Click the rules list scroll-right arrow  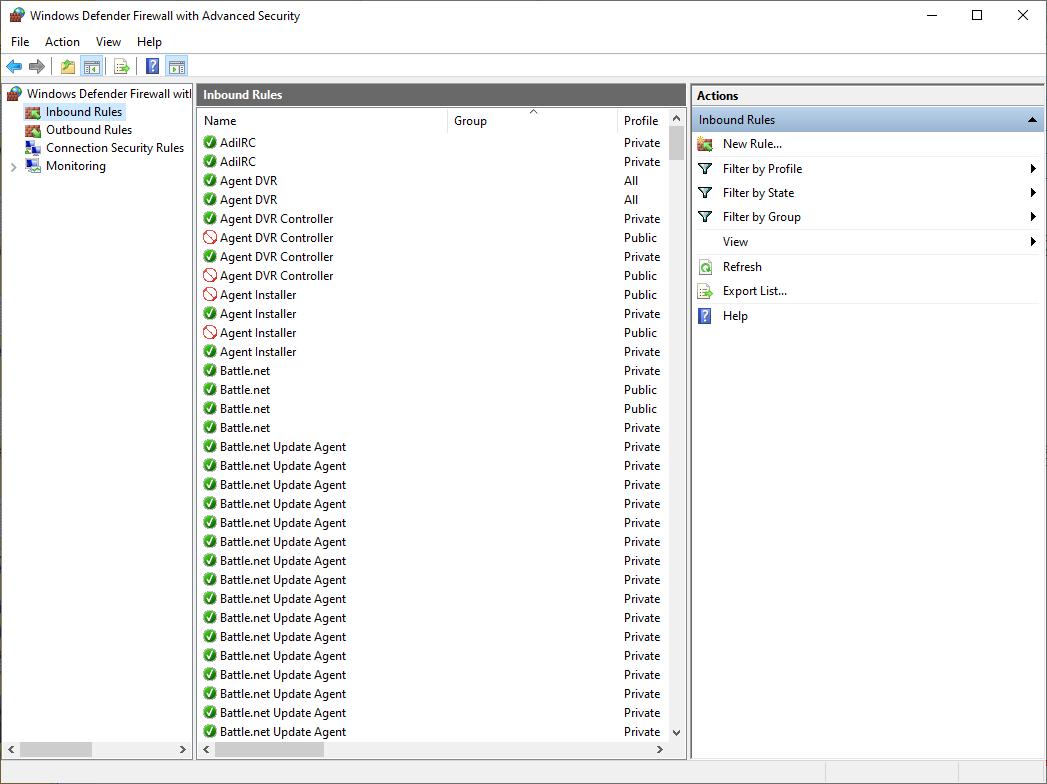(x=660, y=750)
